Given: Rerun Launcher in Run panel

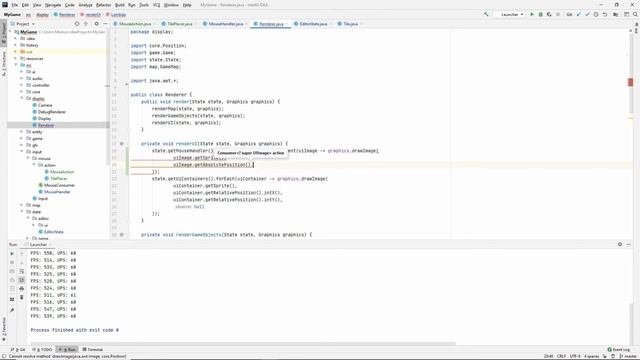Looking at the screenshot, I should (x=12, y=253).
